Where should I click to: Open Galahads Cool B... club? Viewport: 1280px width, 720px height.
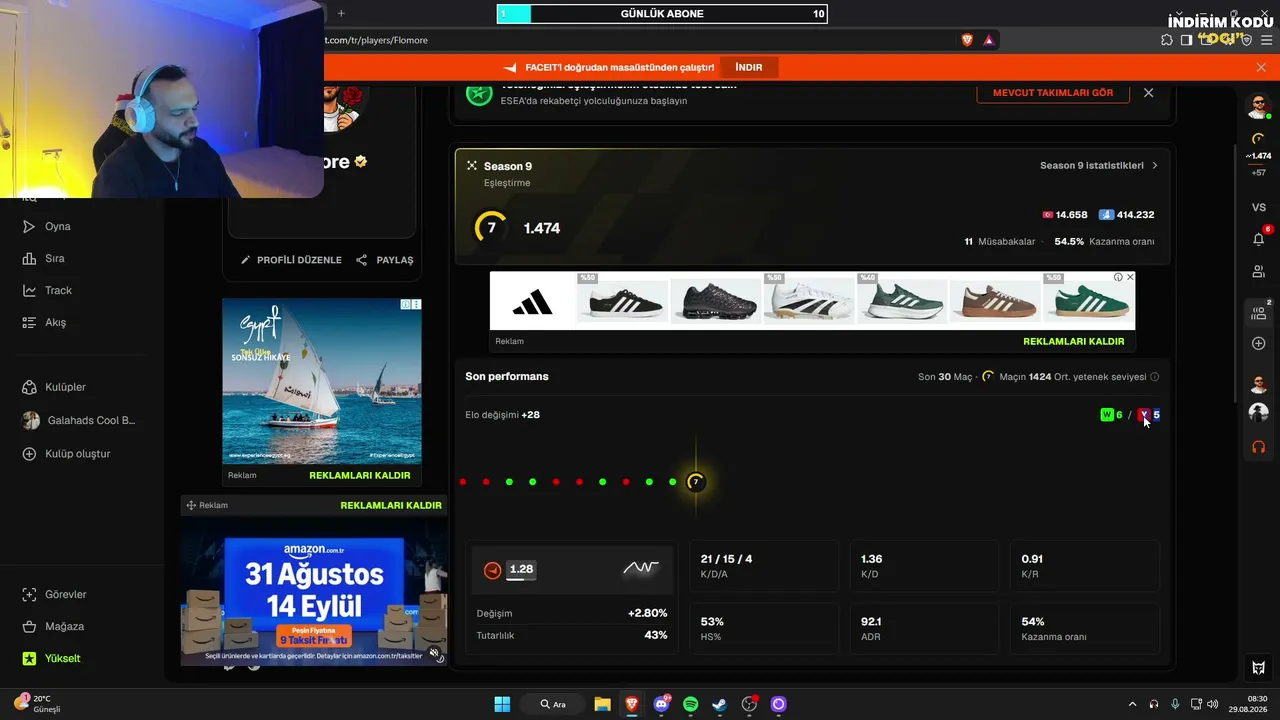tap(79, 420)
